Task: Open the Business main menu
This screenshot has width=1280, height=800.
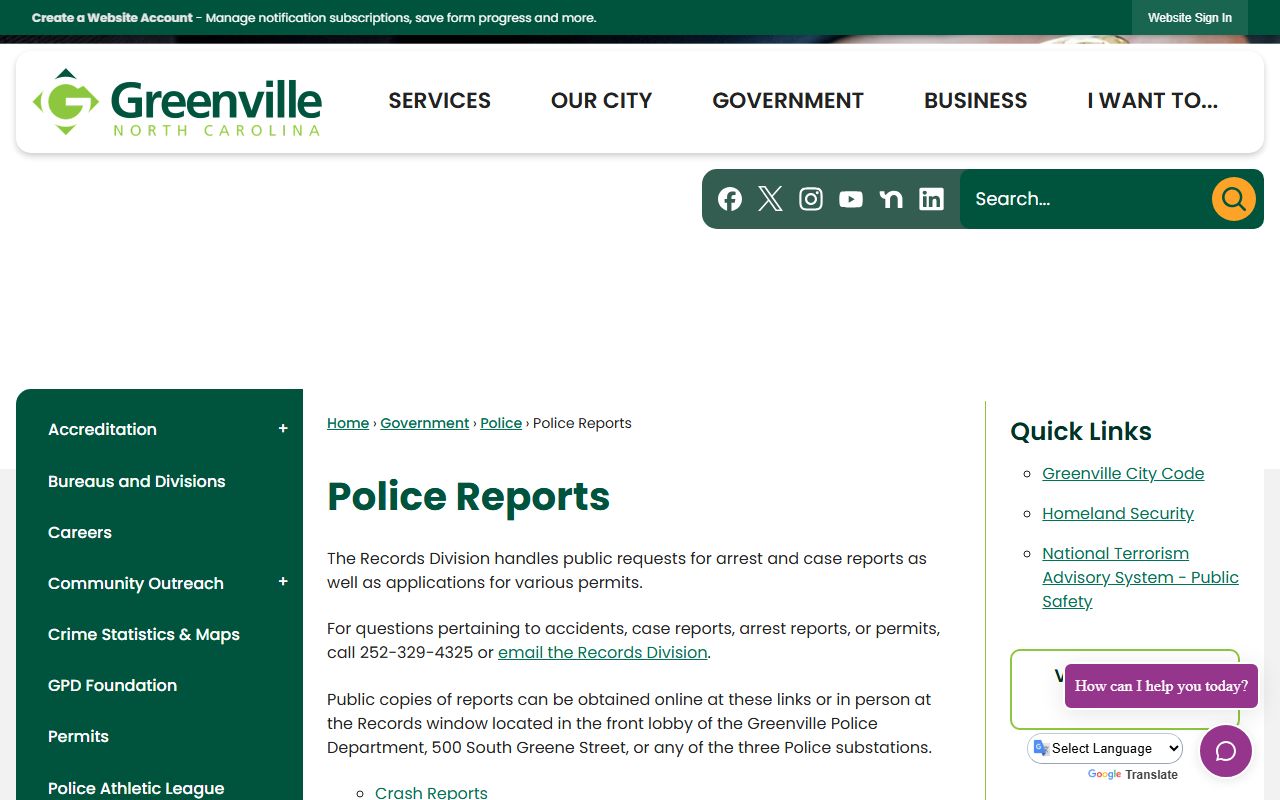Action: 975,101
